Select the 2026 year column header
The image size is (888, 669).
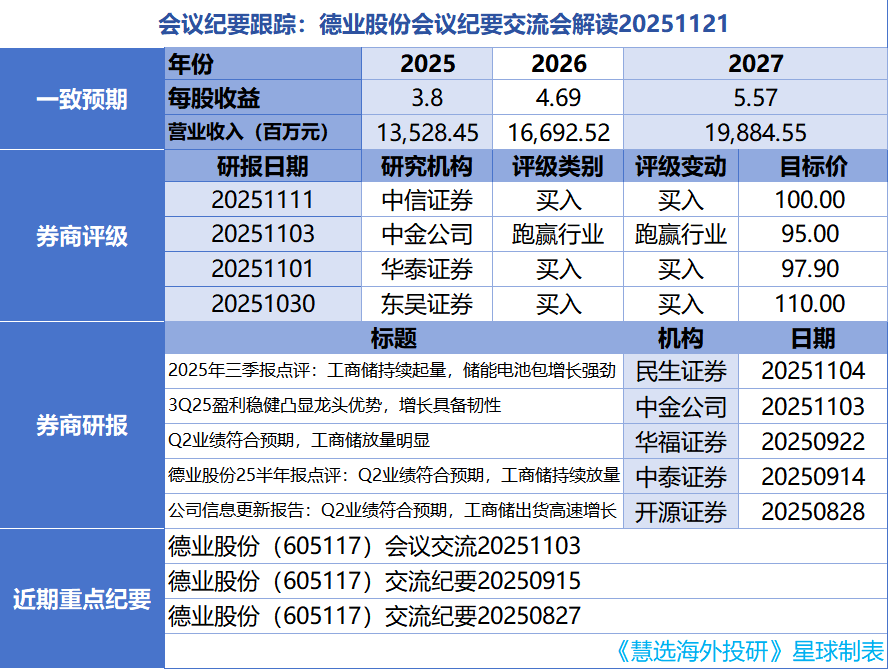pyautogui.click(x=558, y=63)
